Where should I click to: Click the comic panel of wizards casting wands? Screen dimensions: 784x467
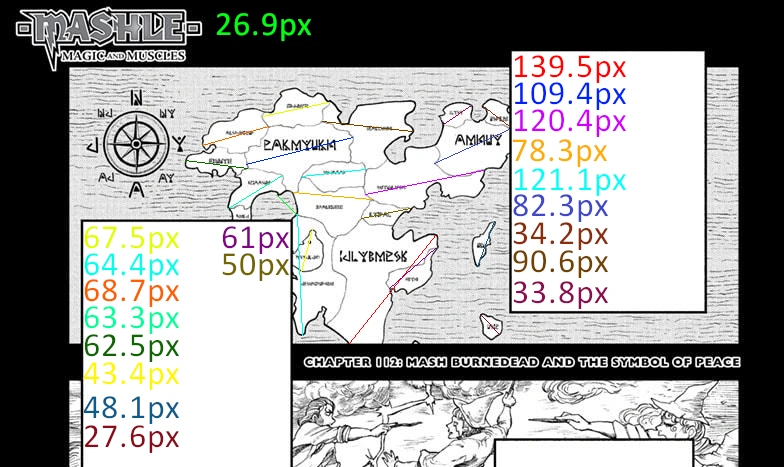tap(514, 424)
